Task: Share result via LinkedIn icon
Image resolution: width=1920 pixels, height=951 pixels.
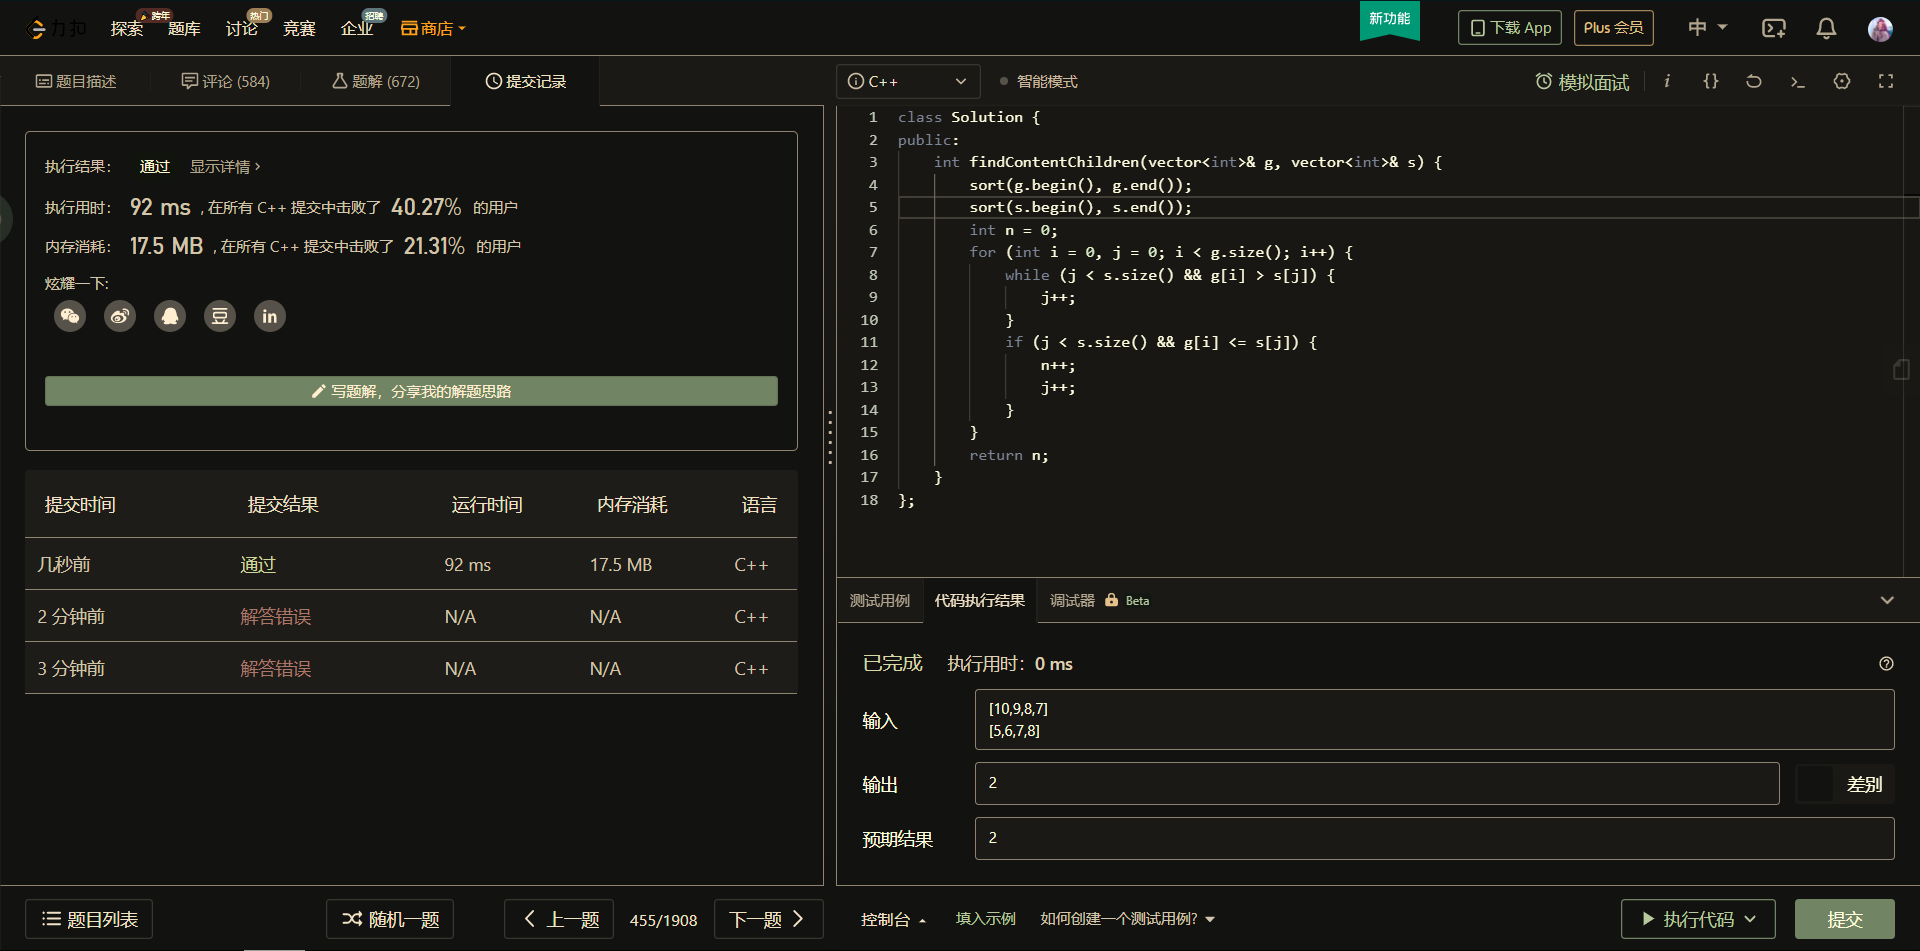Action: pos(270,317)
